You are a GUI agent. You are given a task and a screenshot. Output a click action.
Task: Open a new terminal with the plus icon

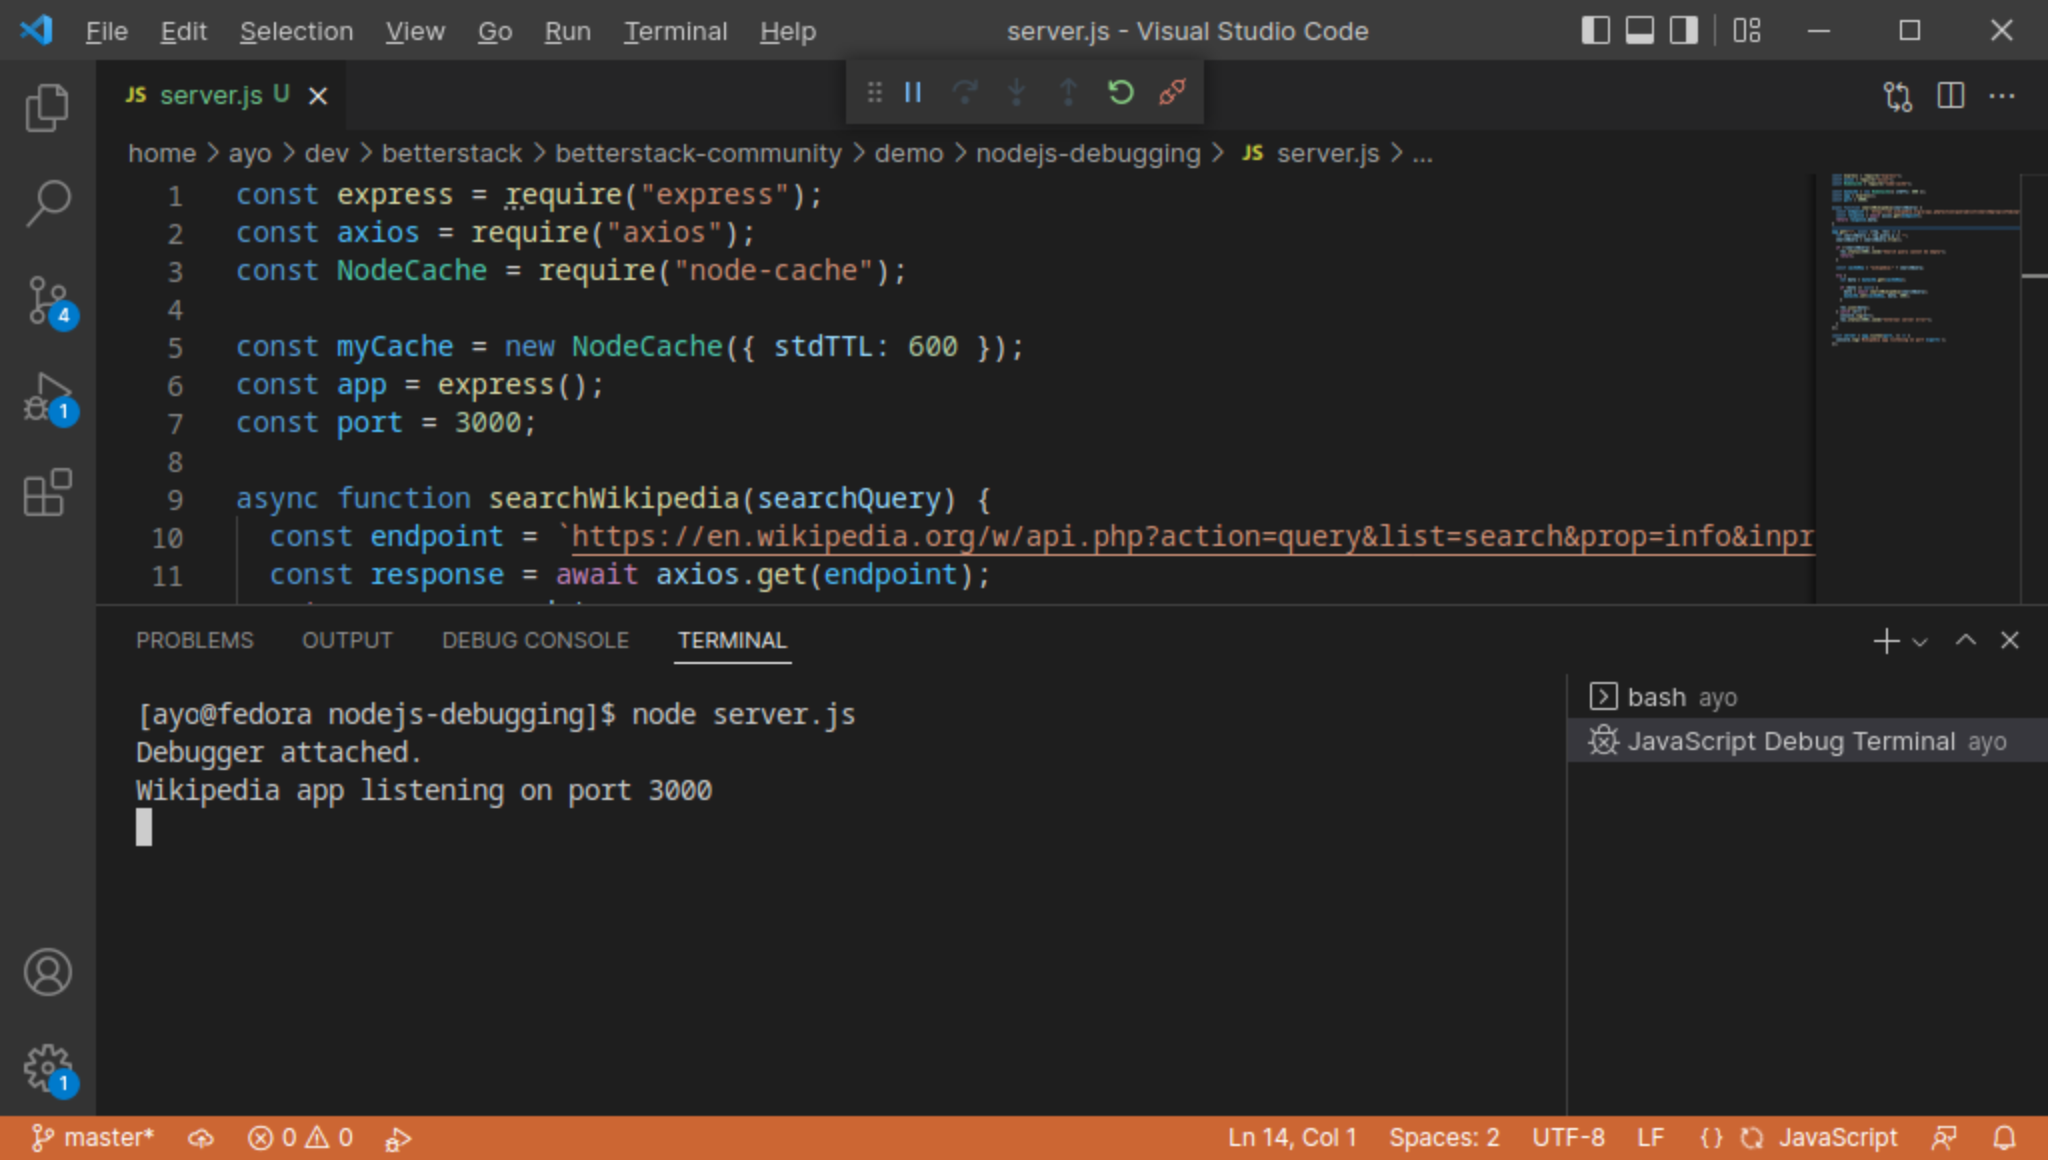pyautogui.click(x=1886, y=640)
